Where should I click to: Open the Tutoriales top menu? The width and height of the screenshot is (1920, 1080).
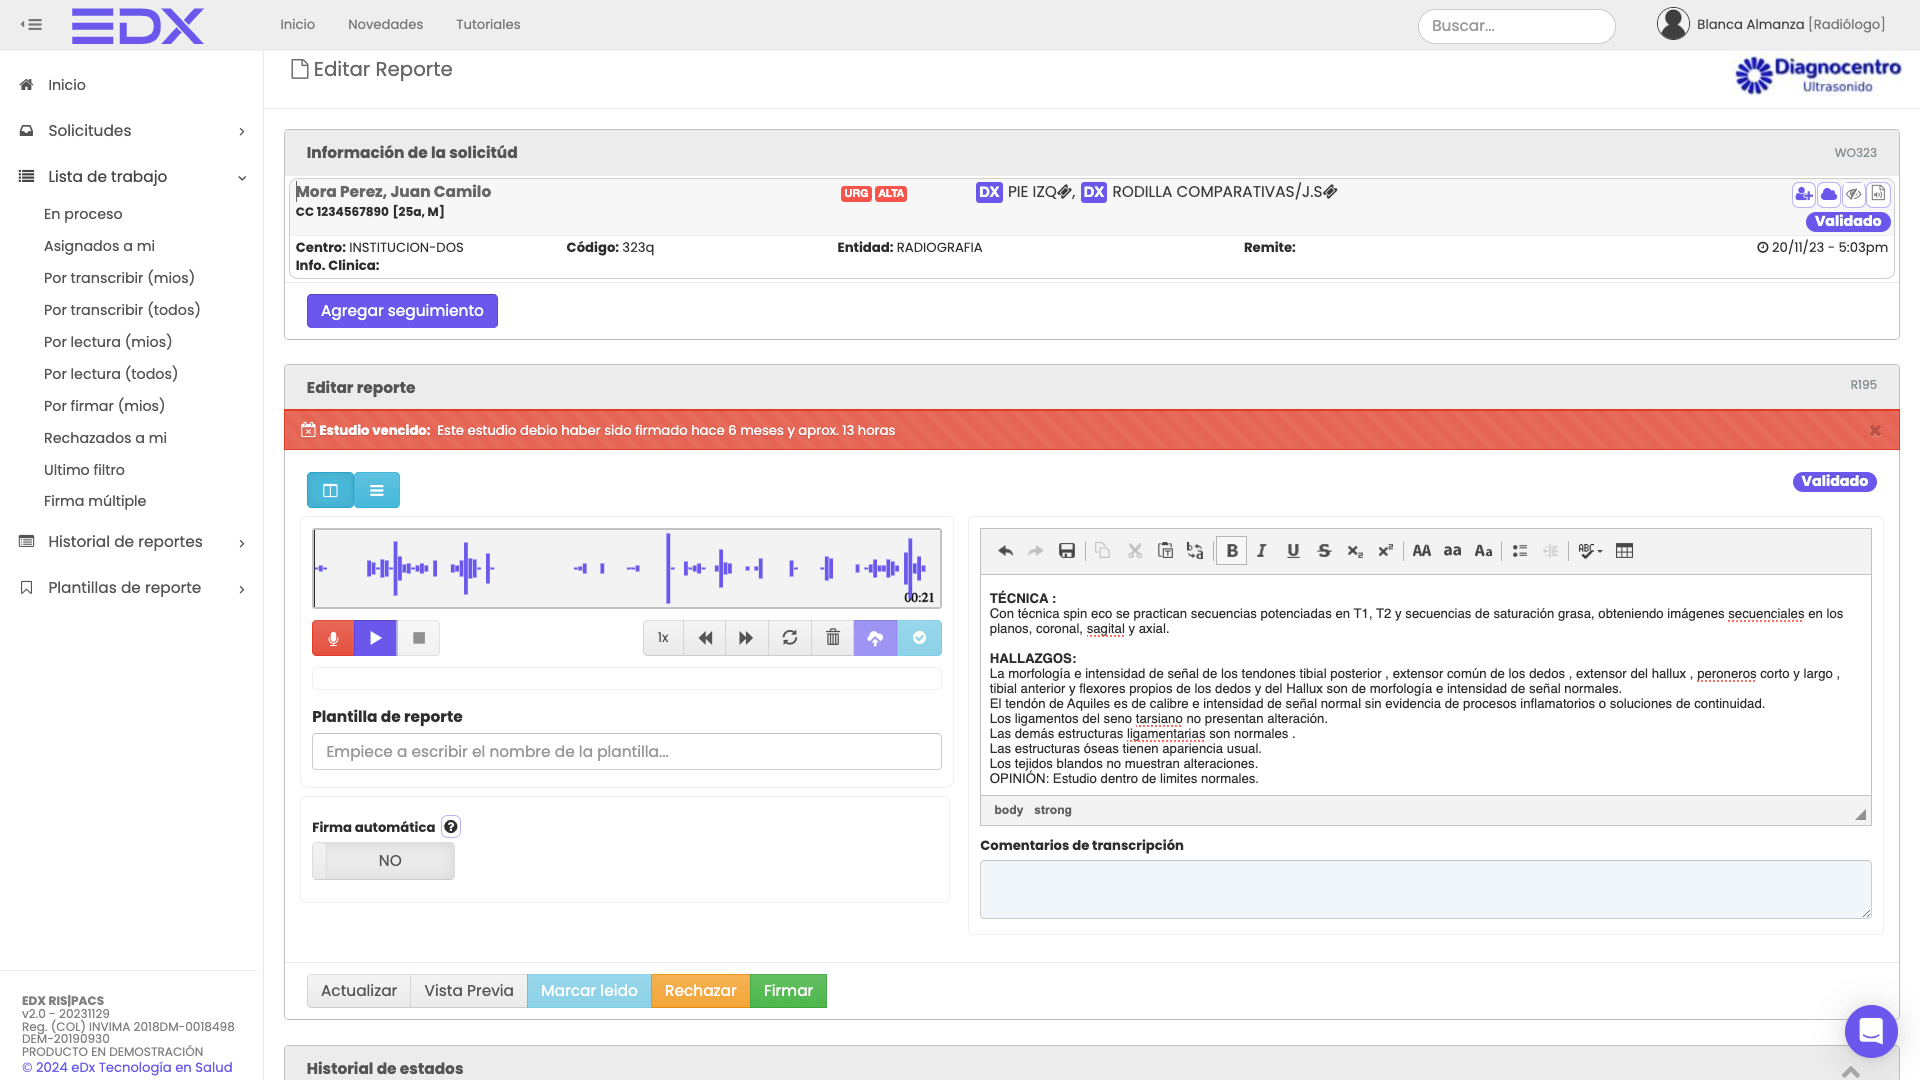click(x=488, y=24)
